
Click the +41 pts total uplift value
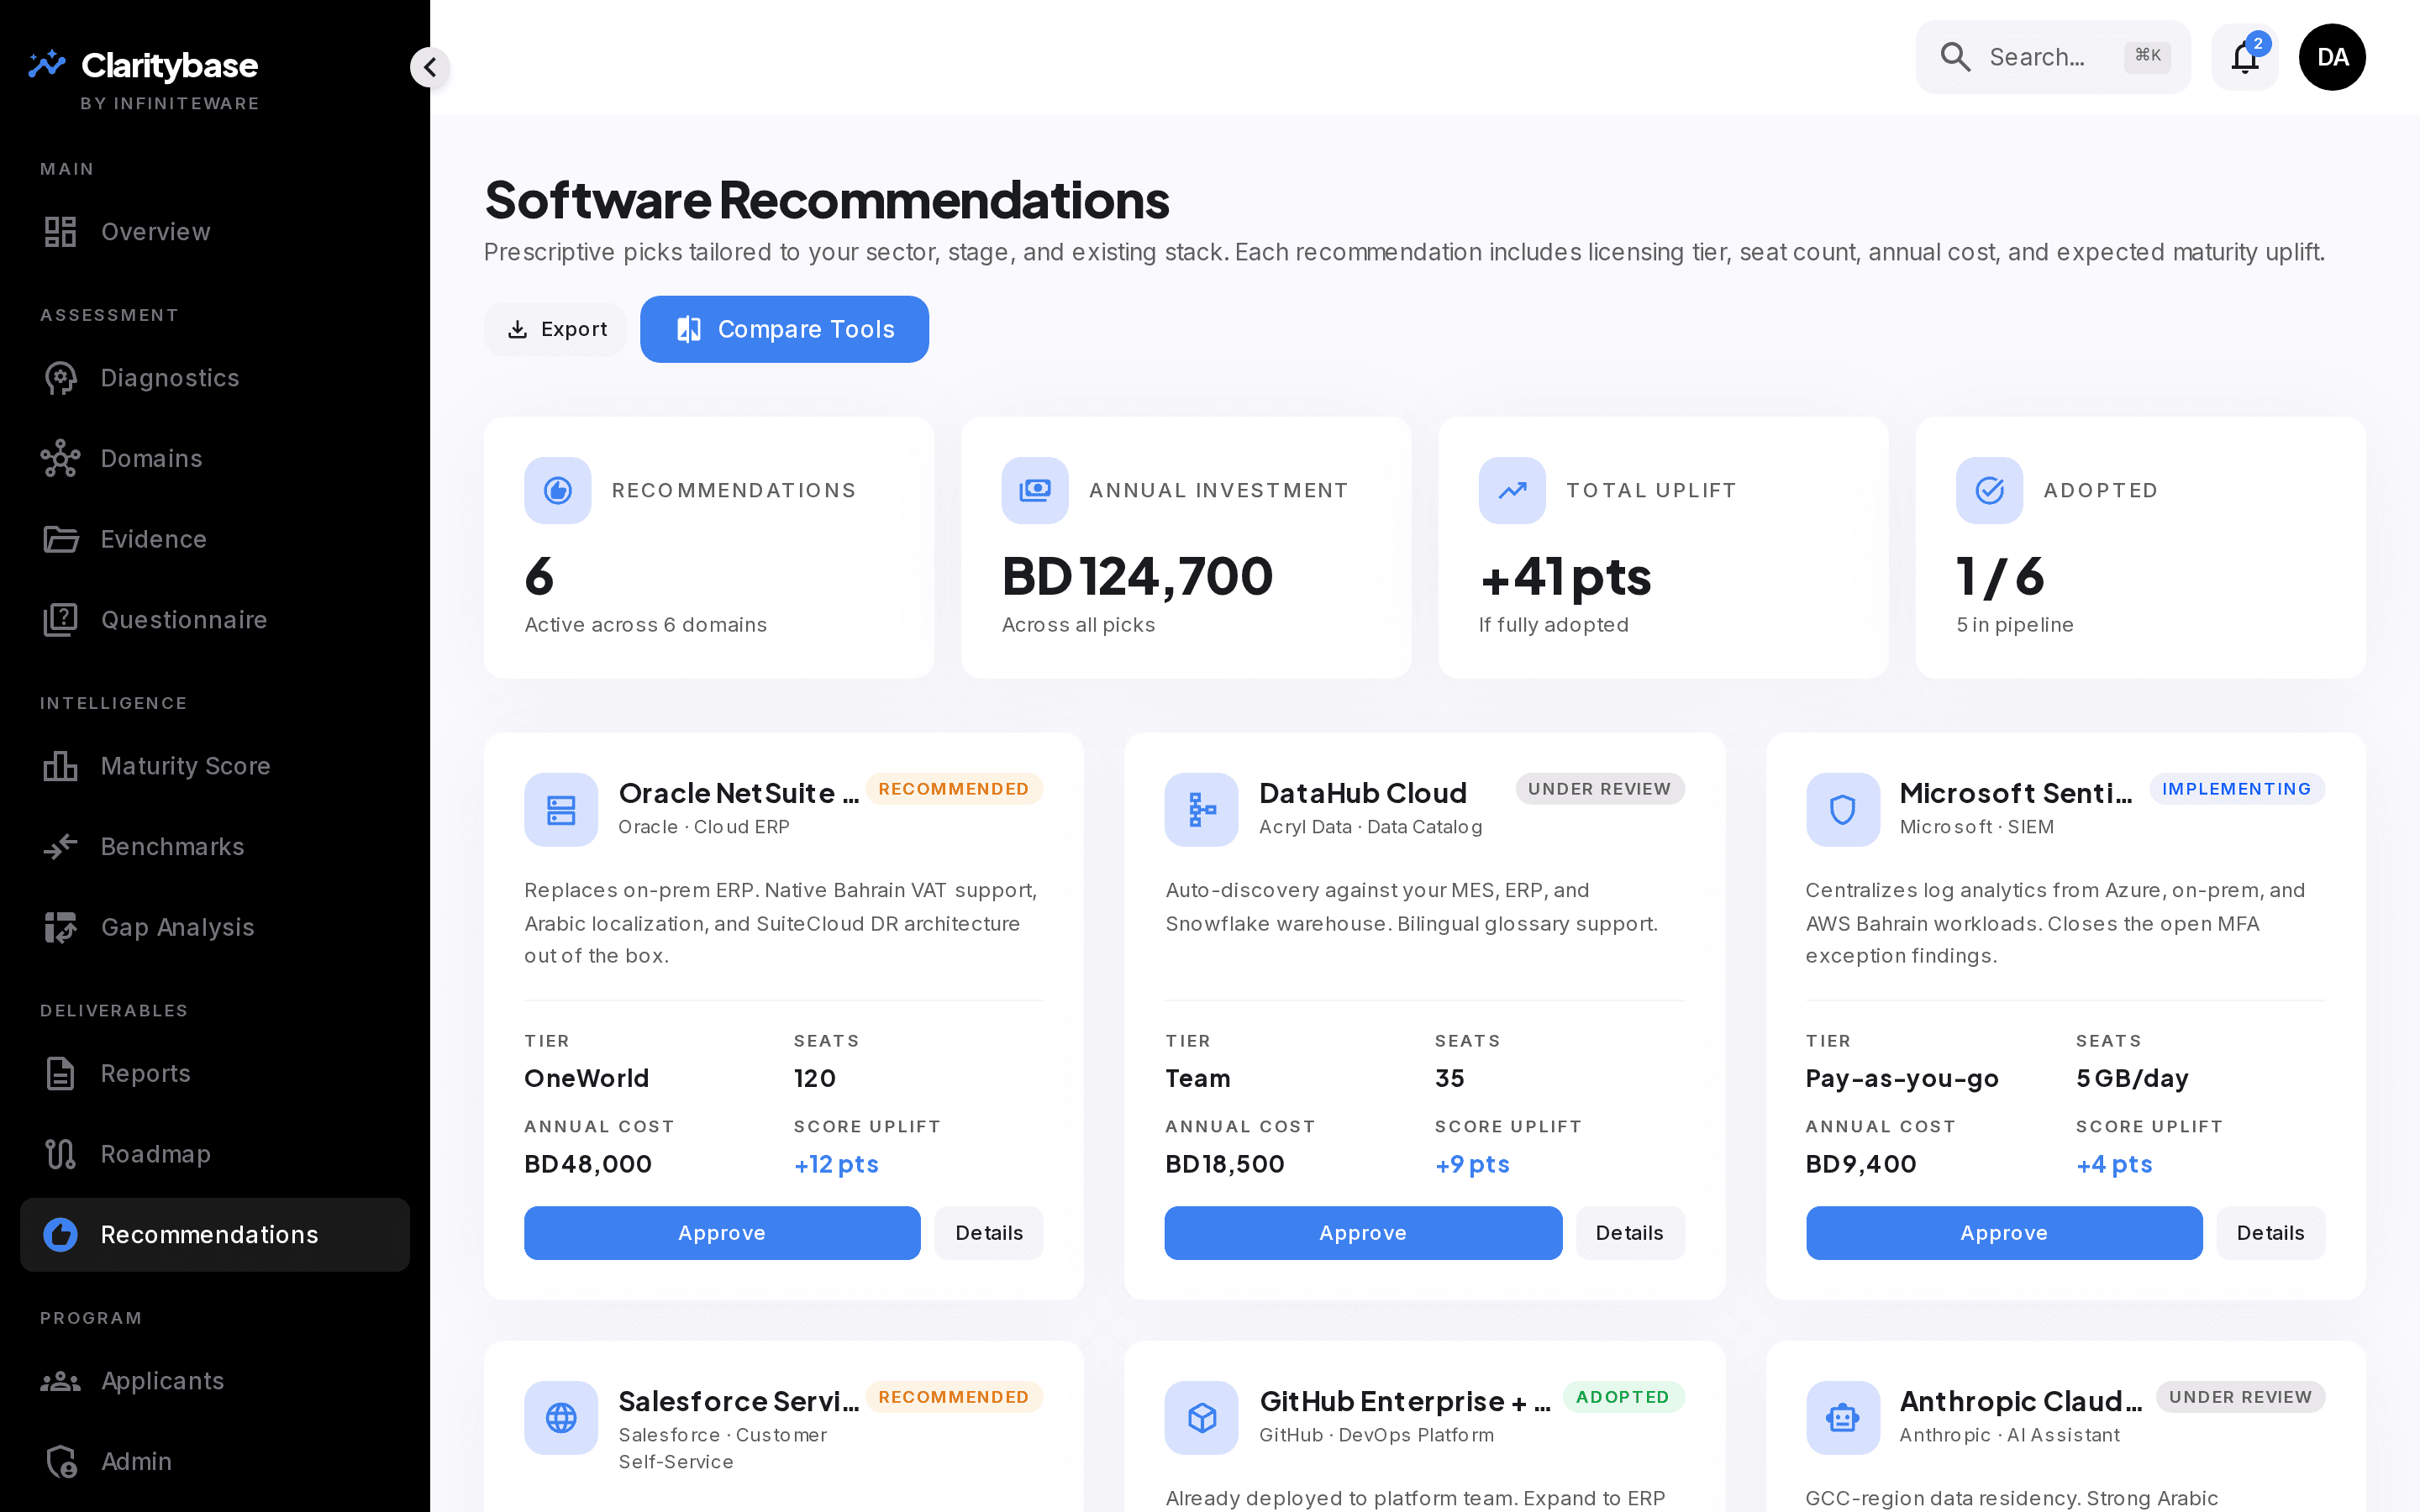coord(1565,577)
